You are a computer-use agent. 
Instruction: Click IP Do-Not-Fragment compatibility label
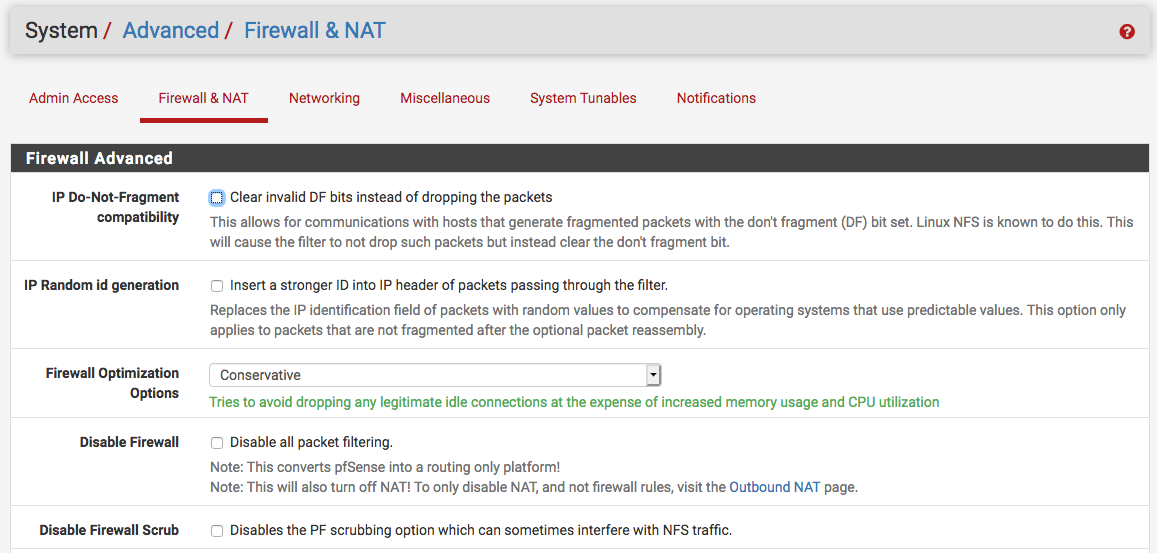pyautogui.click(x=116, y=207)
